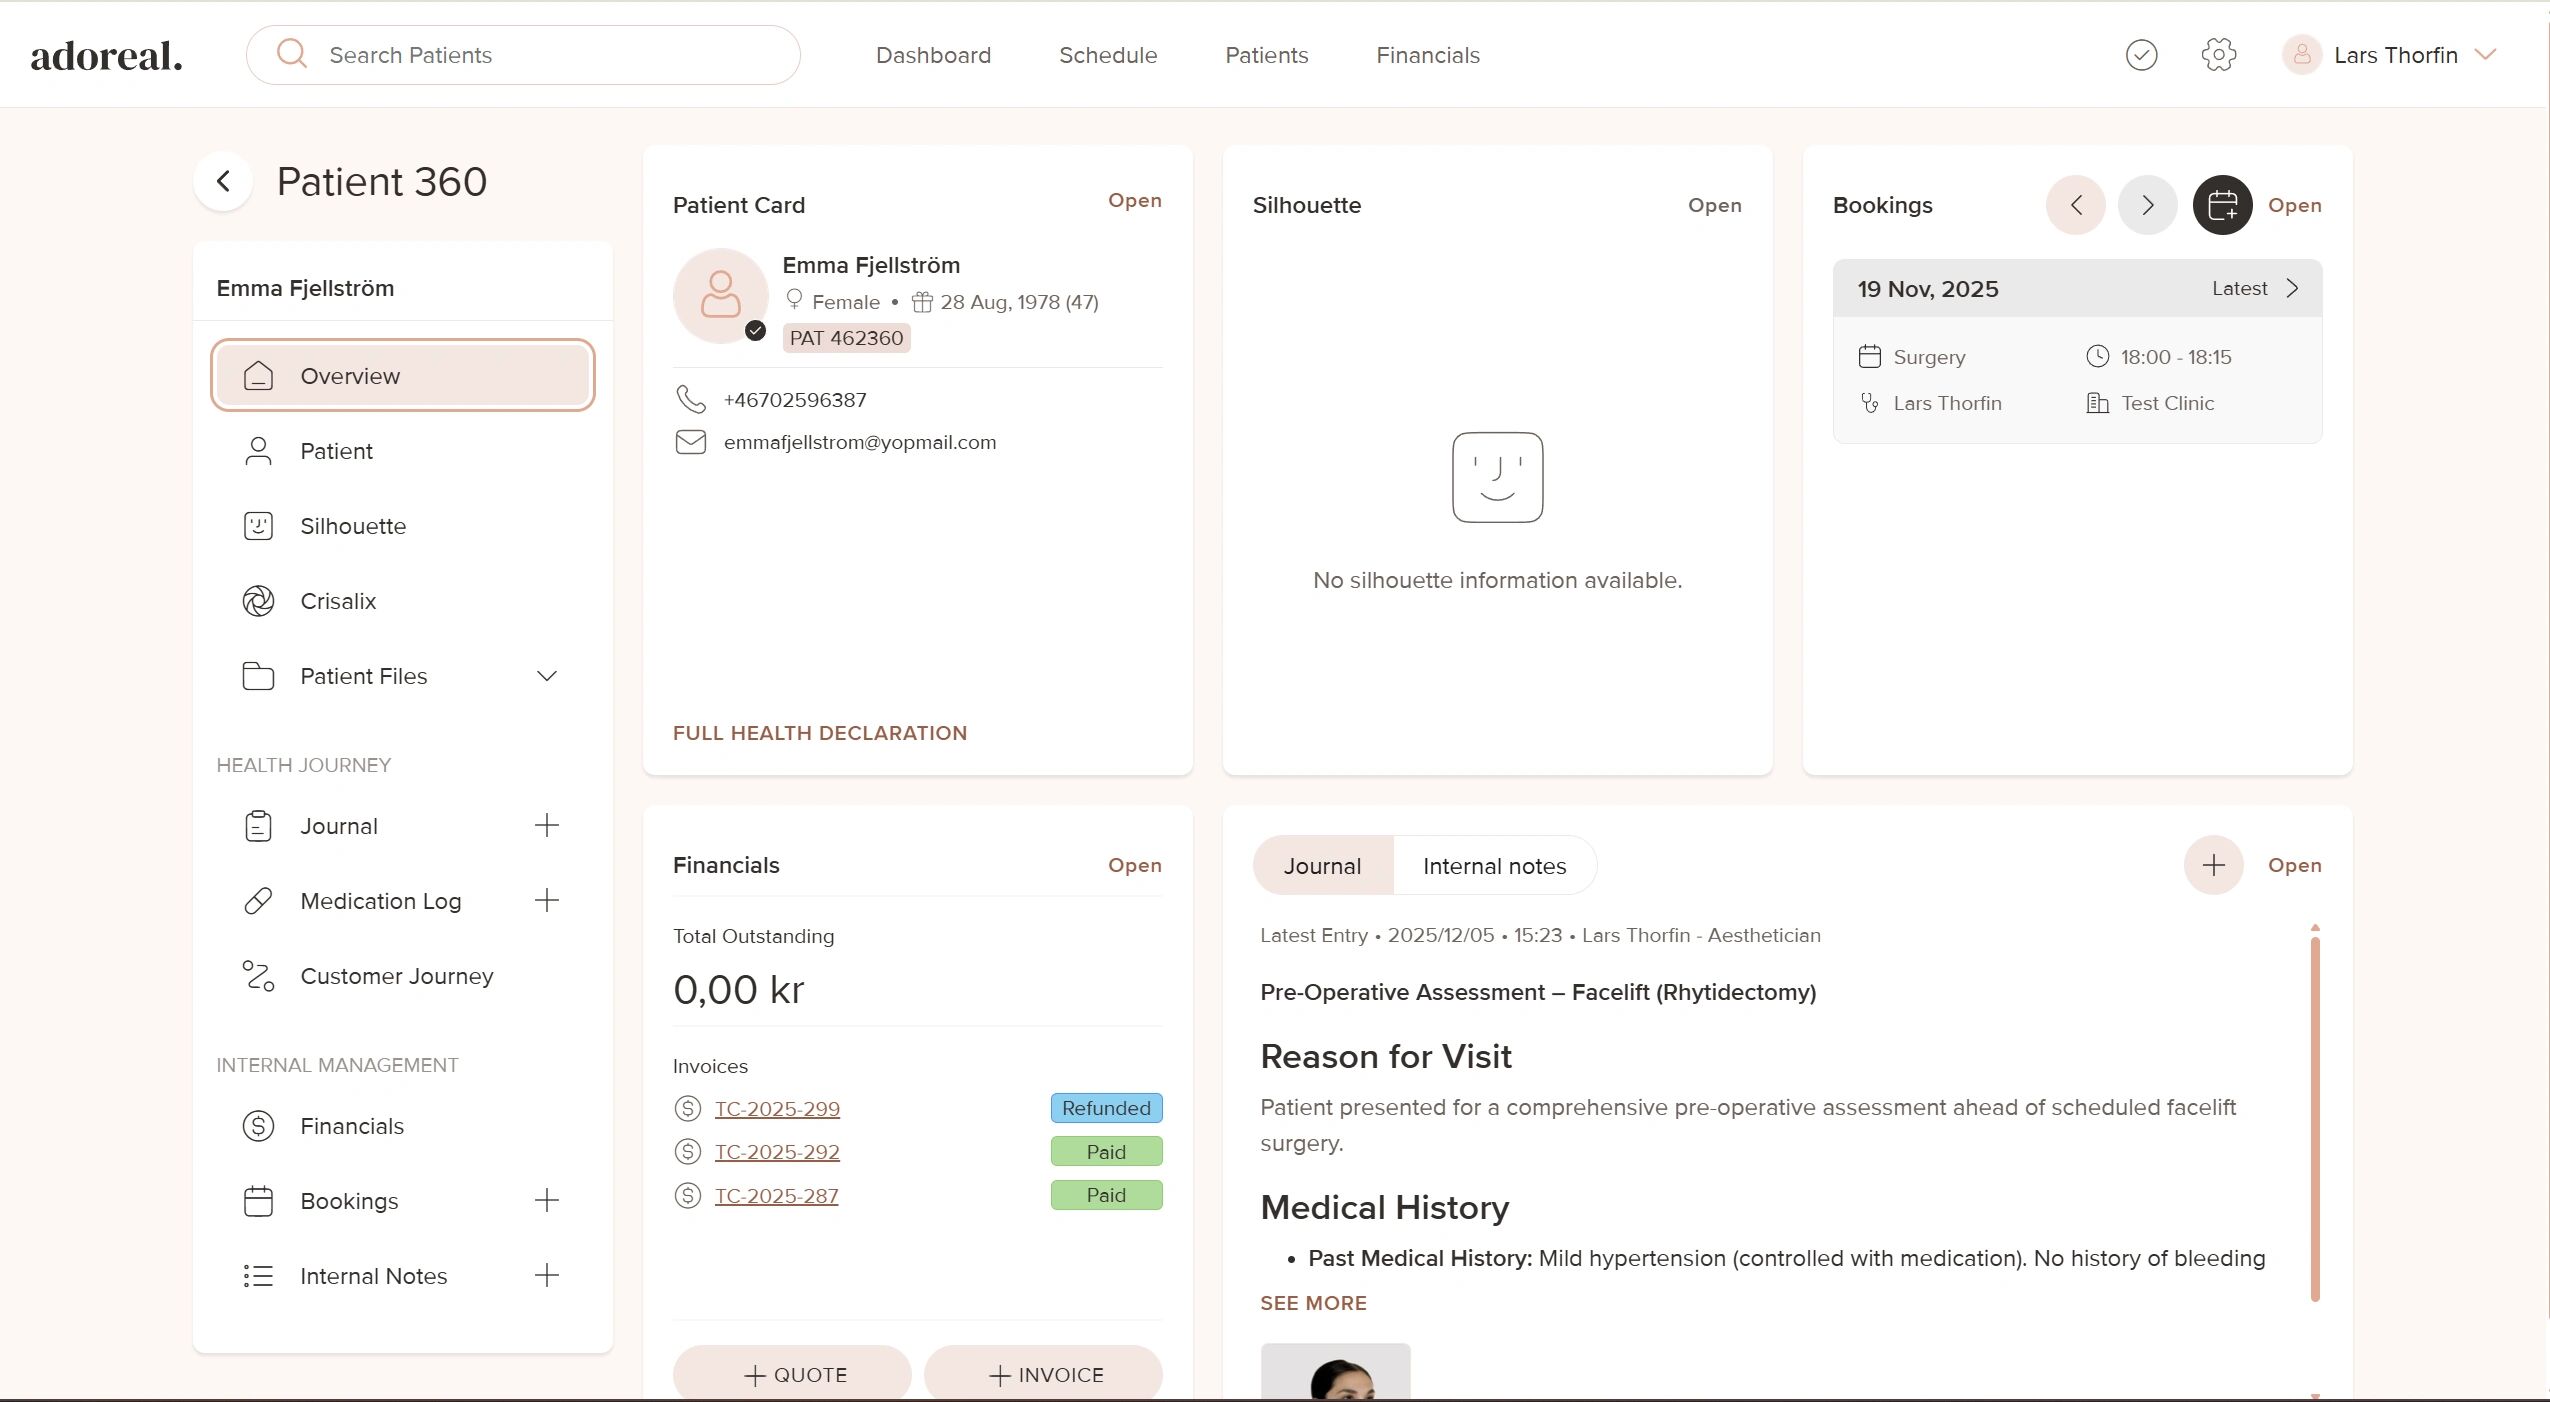Go to next booking with right arrow
The image size is (2550, 1402).
(x=2147, y=205)
